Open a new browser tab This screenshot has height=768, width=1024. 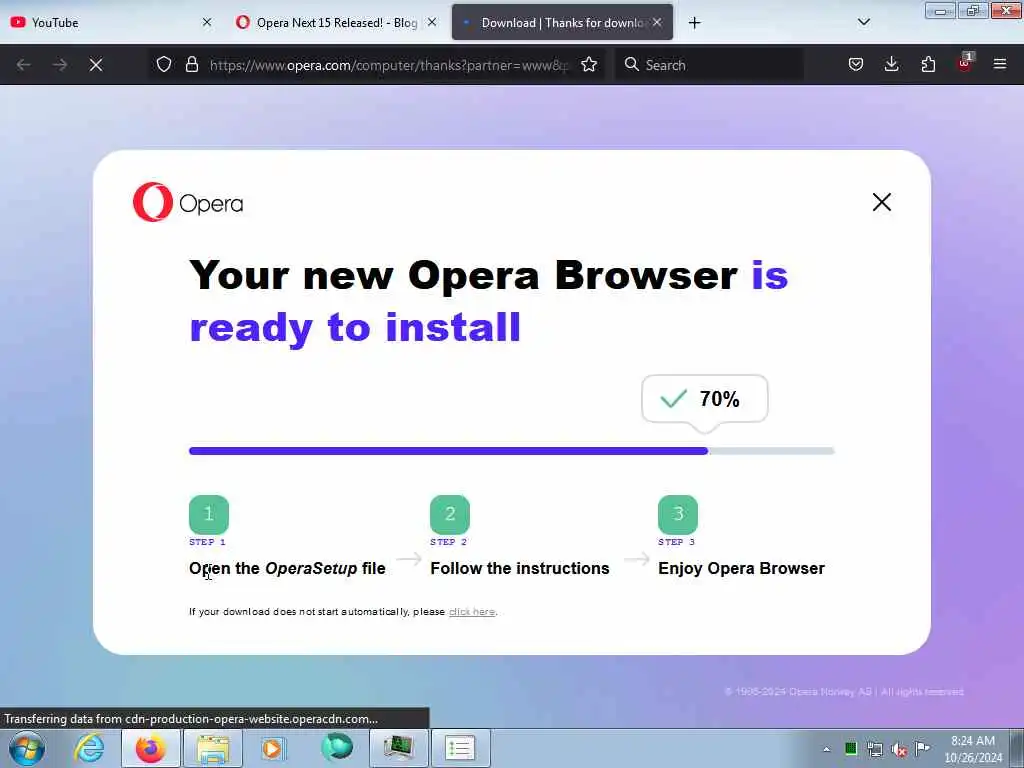coord(694,23)
